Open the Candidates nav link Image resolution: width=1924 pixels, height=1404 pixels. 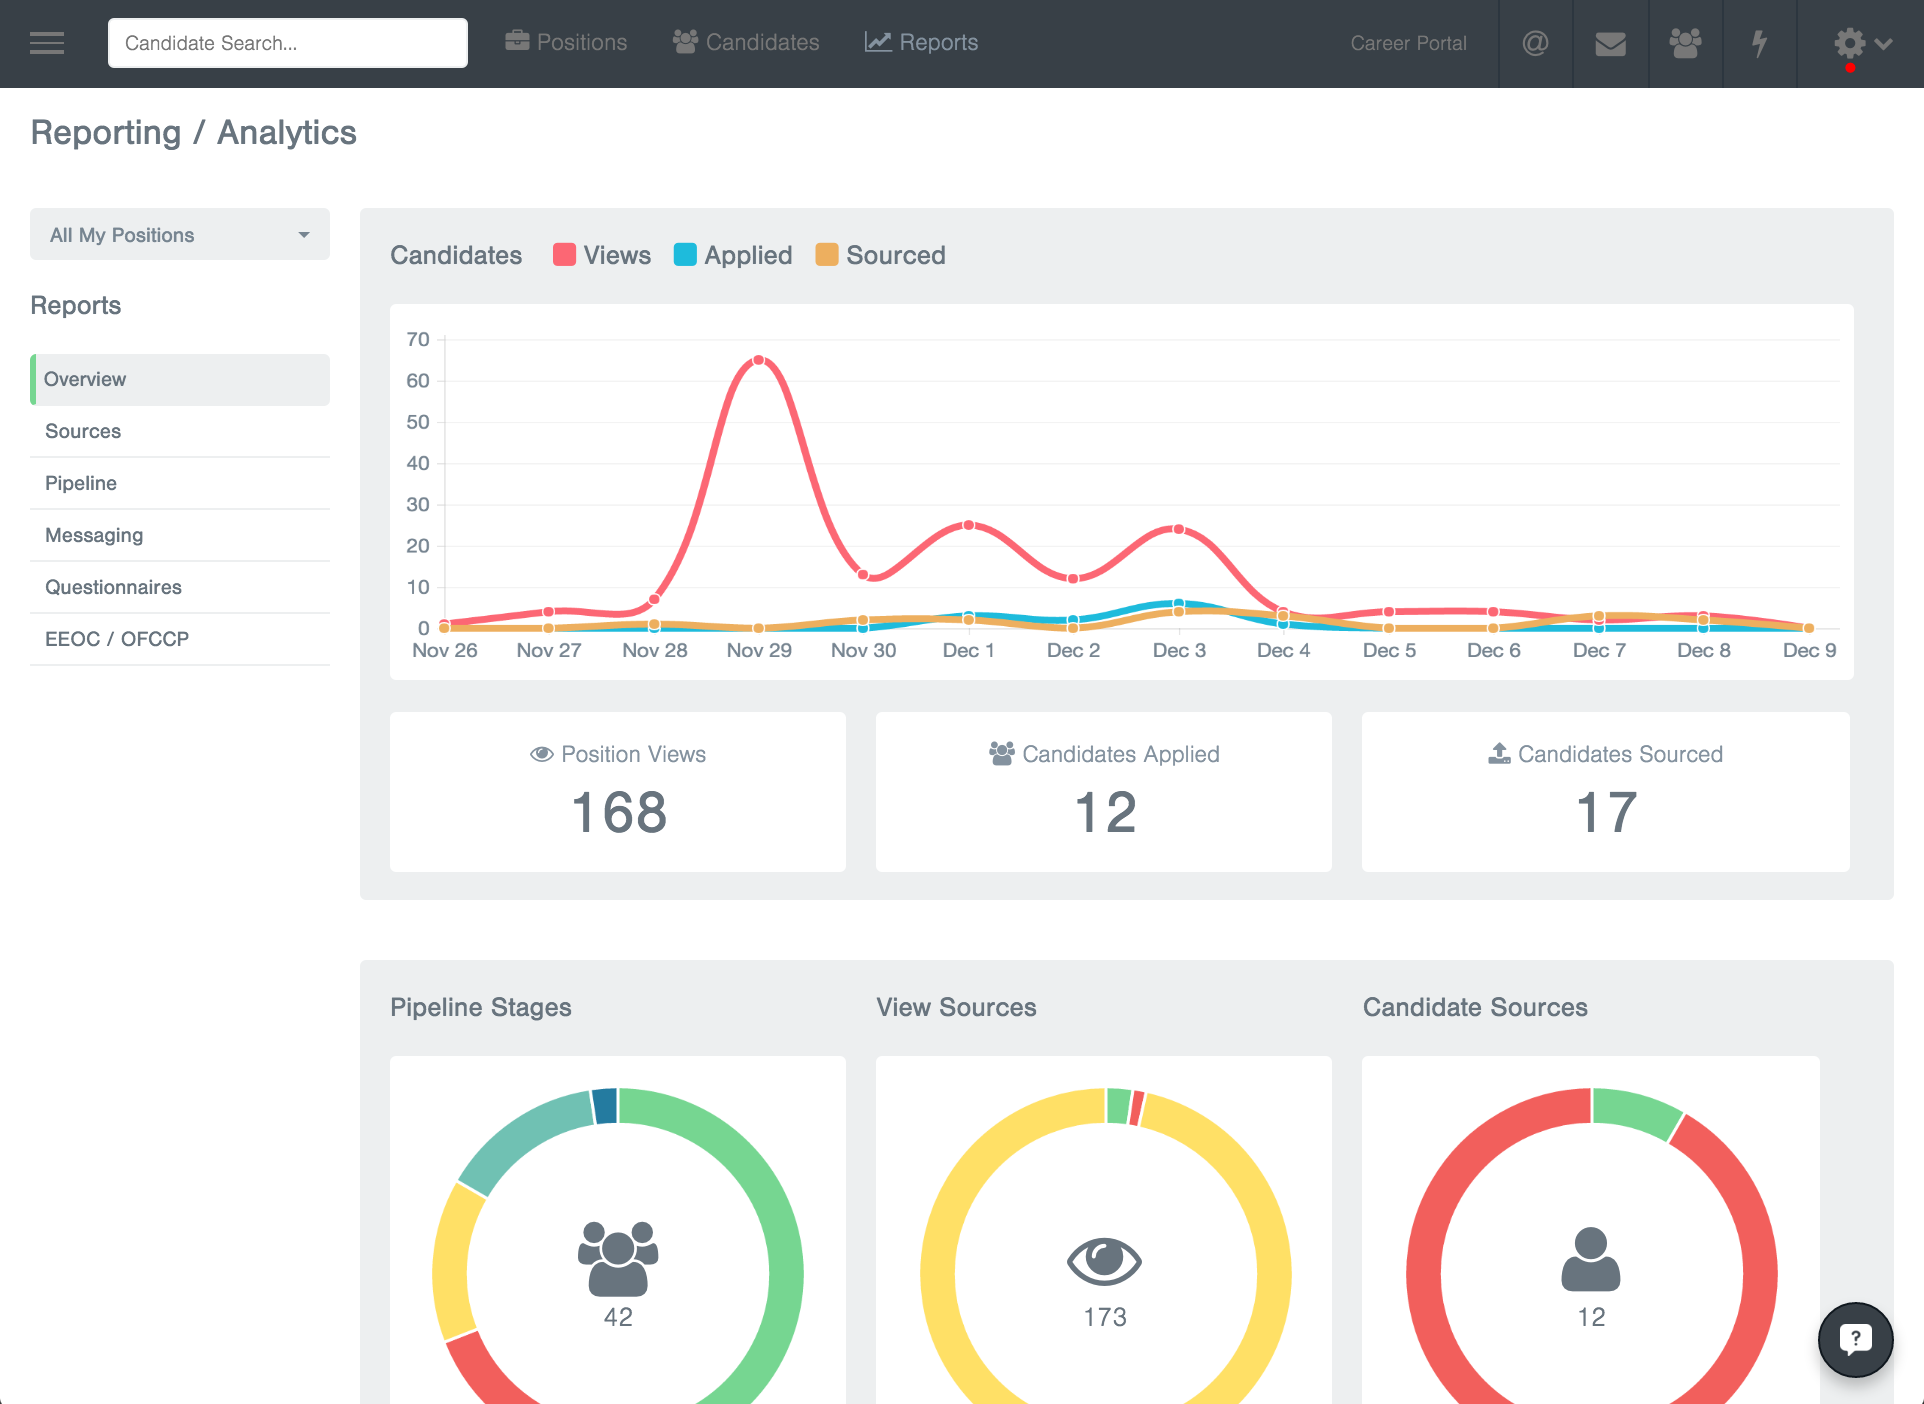746,42
